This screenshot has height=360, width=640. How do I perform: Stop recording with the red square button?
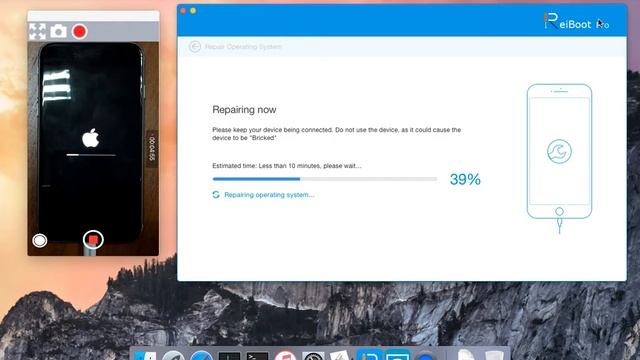tap(93, 240)
